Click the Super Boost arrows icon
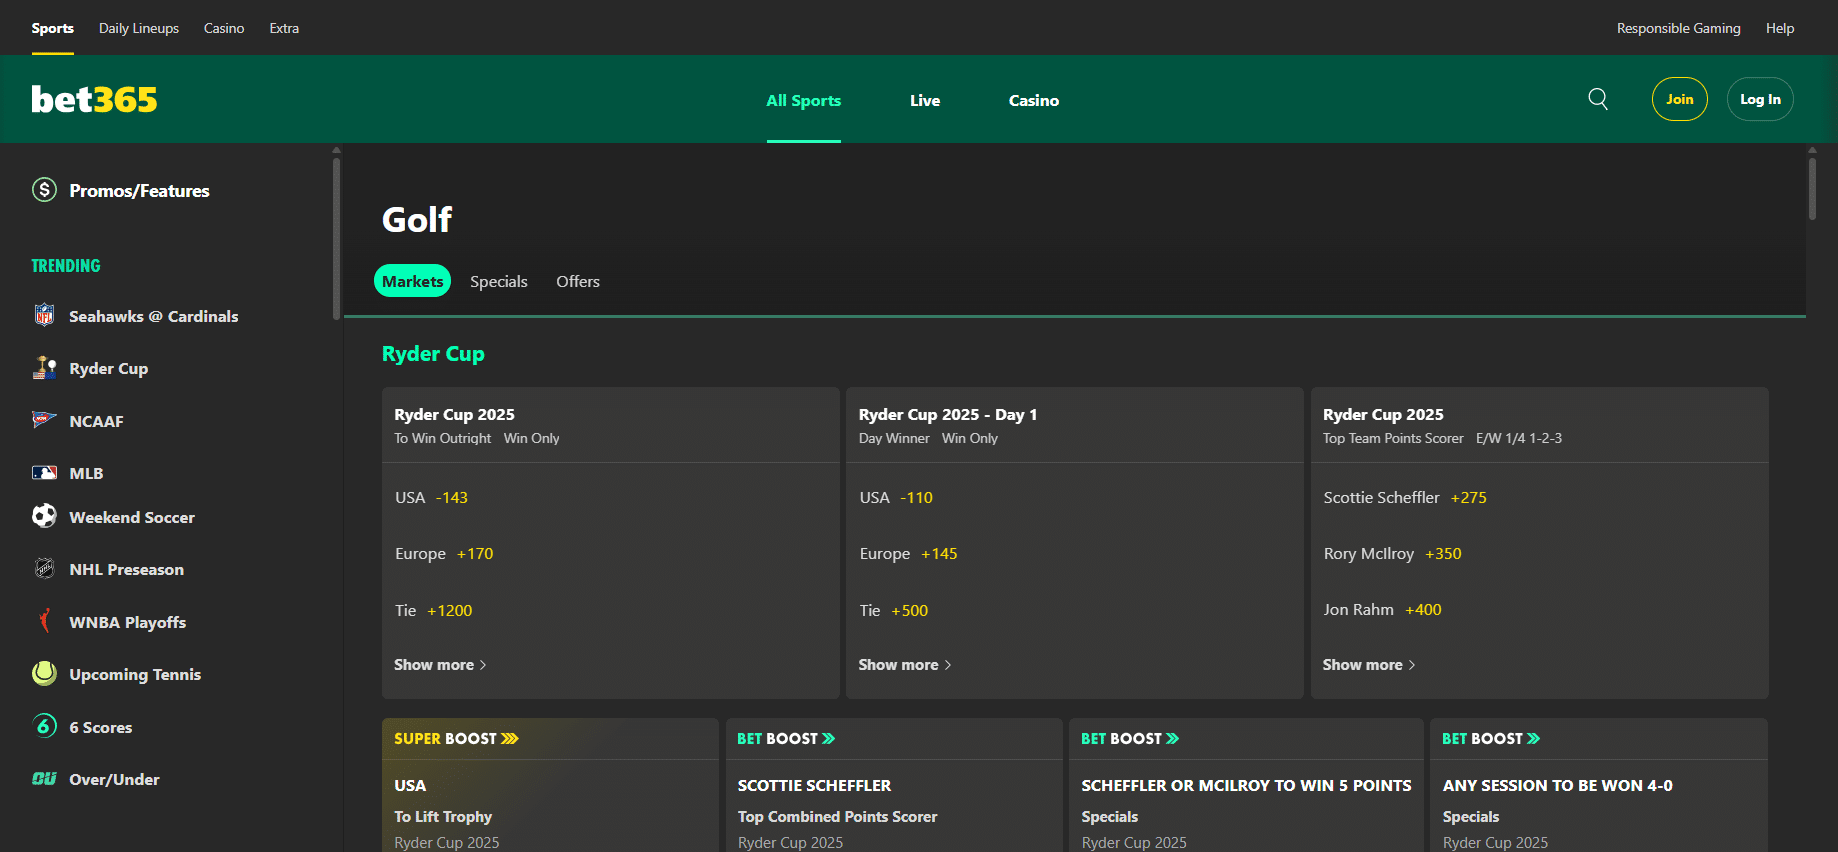1838x852 pixels. [x=510, y=739]
